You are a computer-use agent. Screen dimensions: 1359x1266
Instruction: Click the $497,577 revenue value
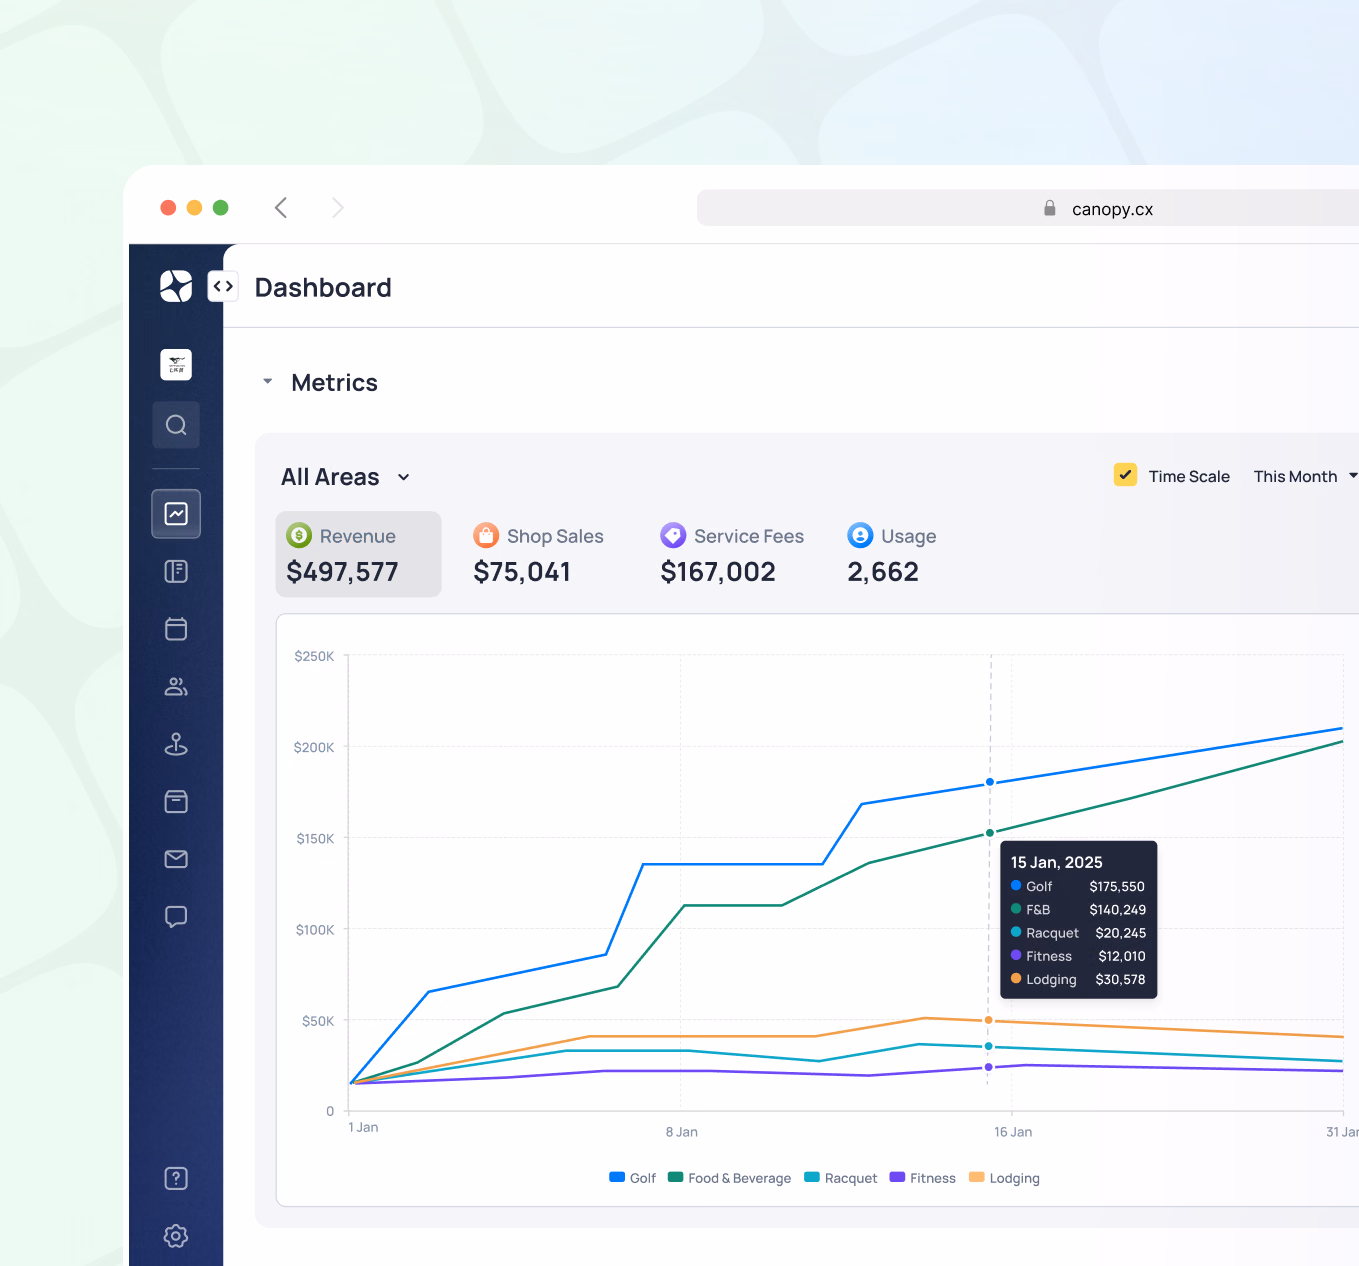pos(342,572)
